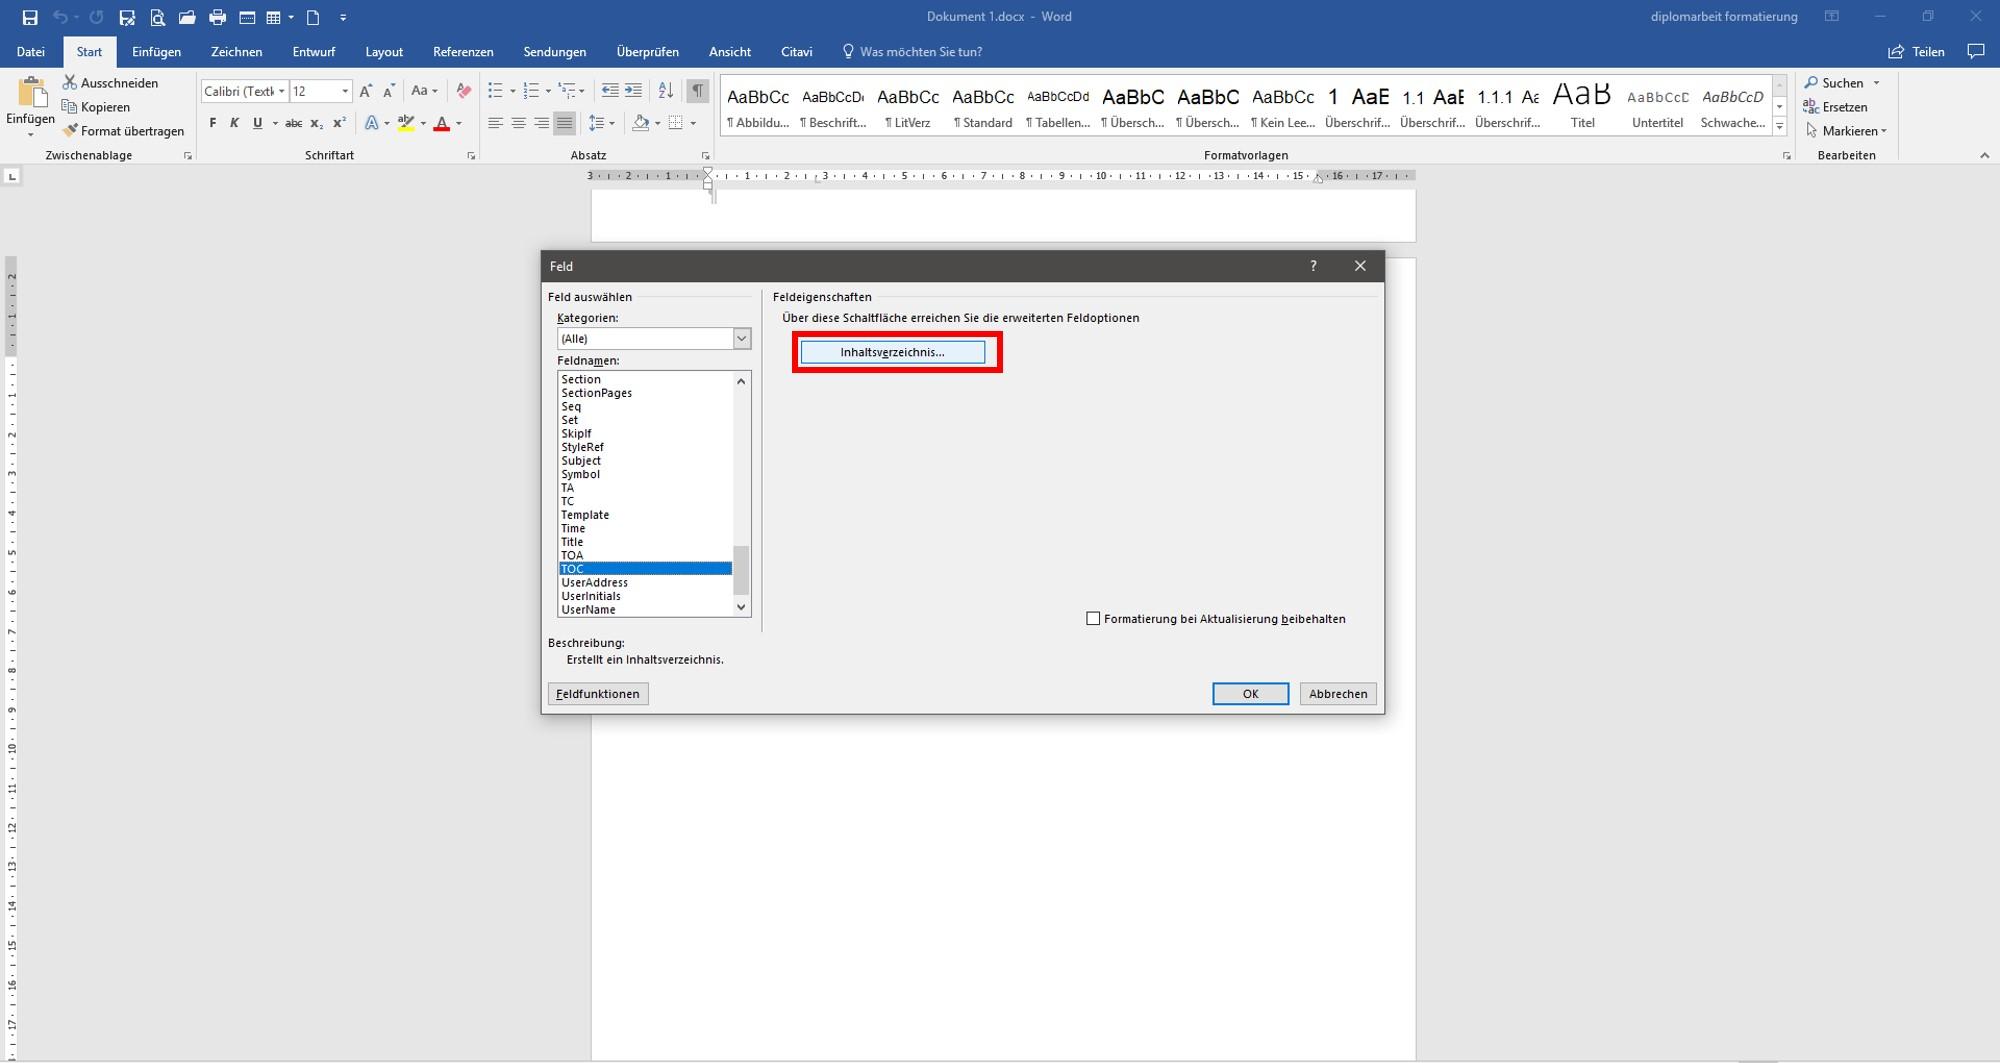Click the quick print icon
Screen dimensions: 2000x1063
point(217,17)
